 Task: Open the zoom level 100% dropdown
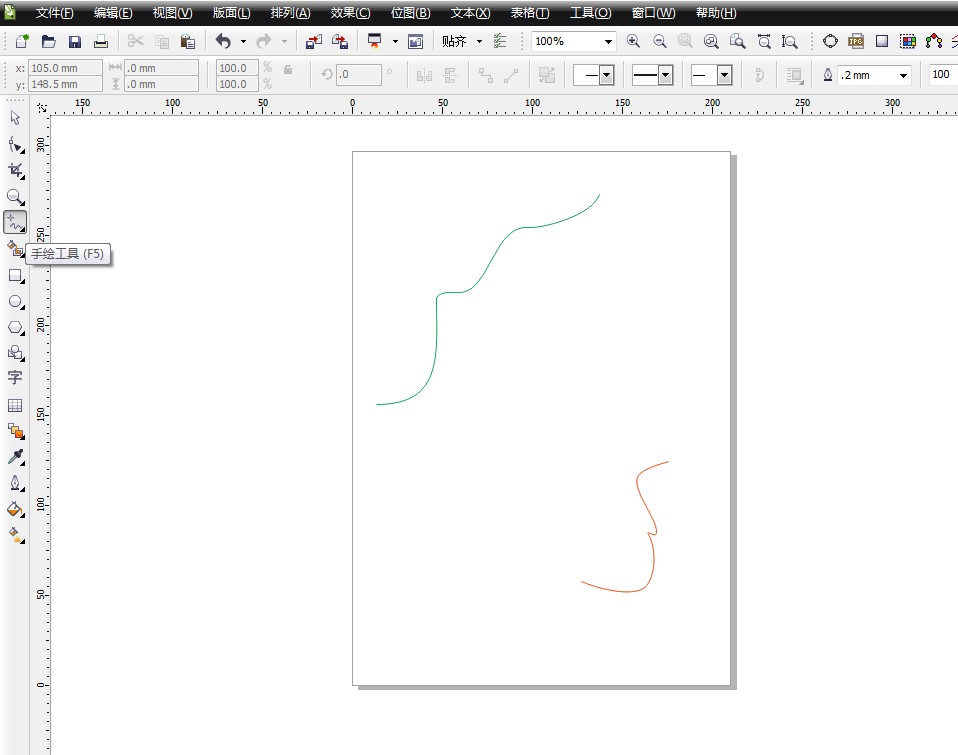pyautogui.click(x=607, y=42)
